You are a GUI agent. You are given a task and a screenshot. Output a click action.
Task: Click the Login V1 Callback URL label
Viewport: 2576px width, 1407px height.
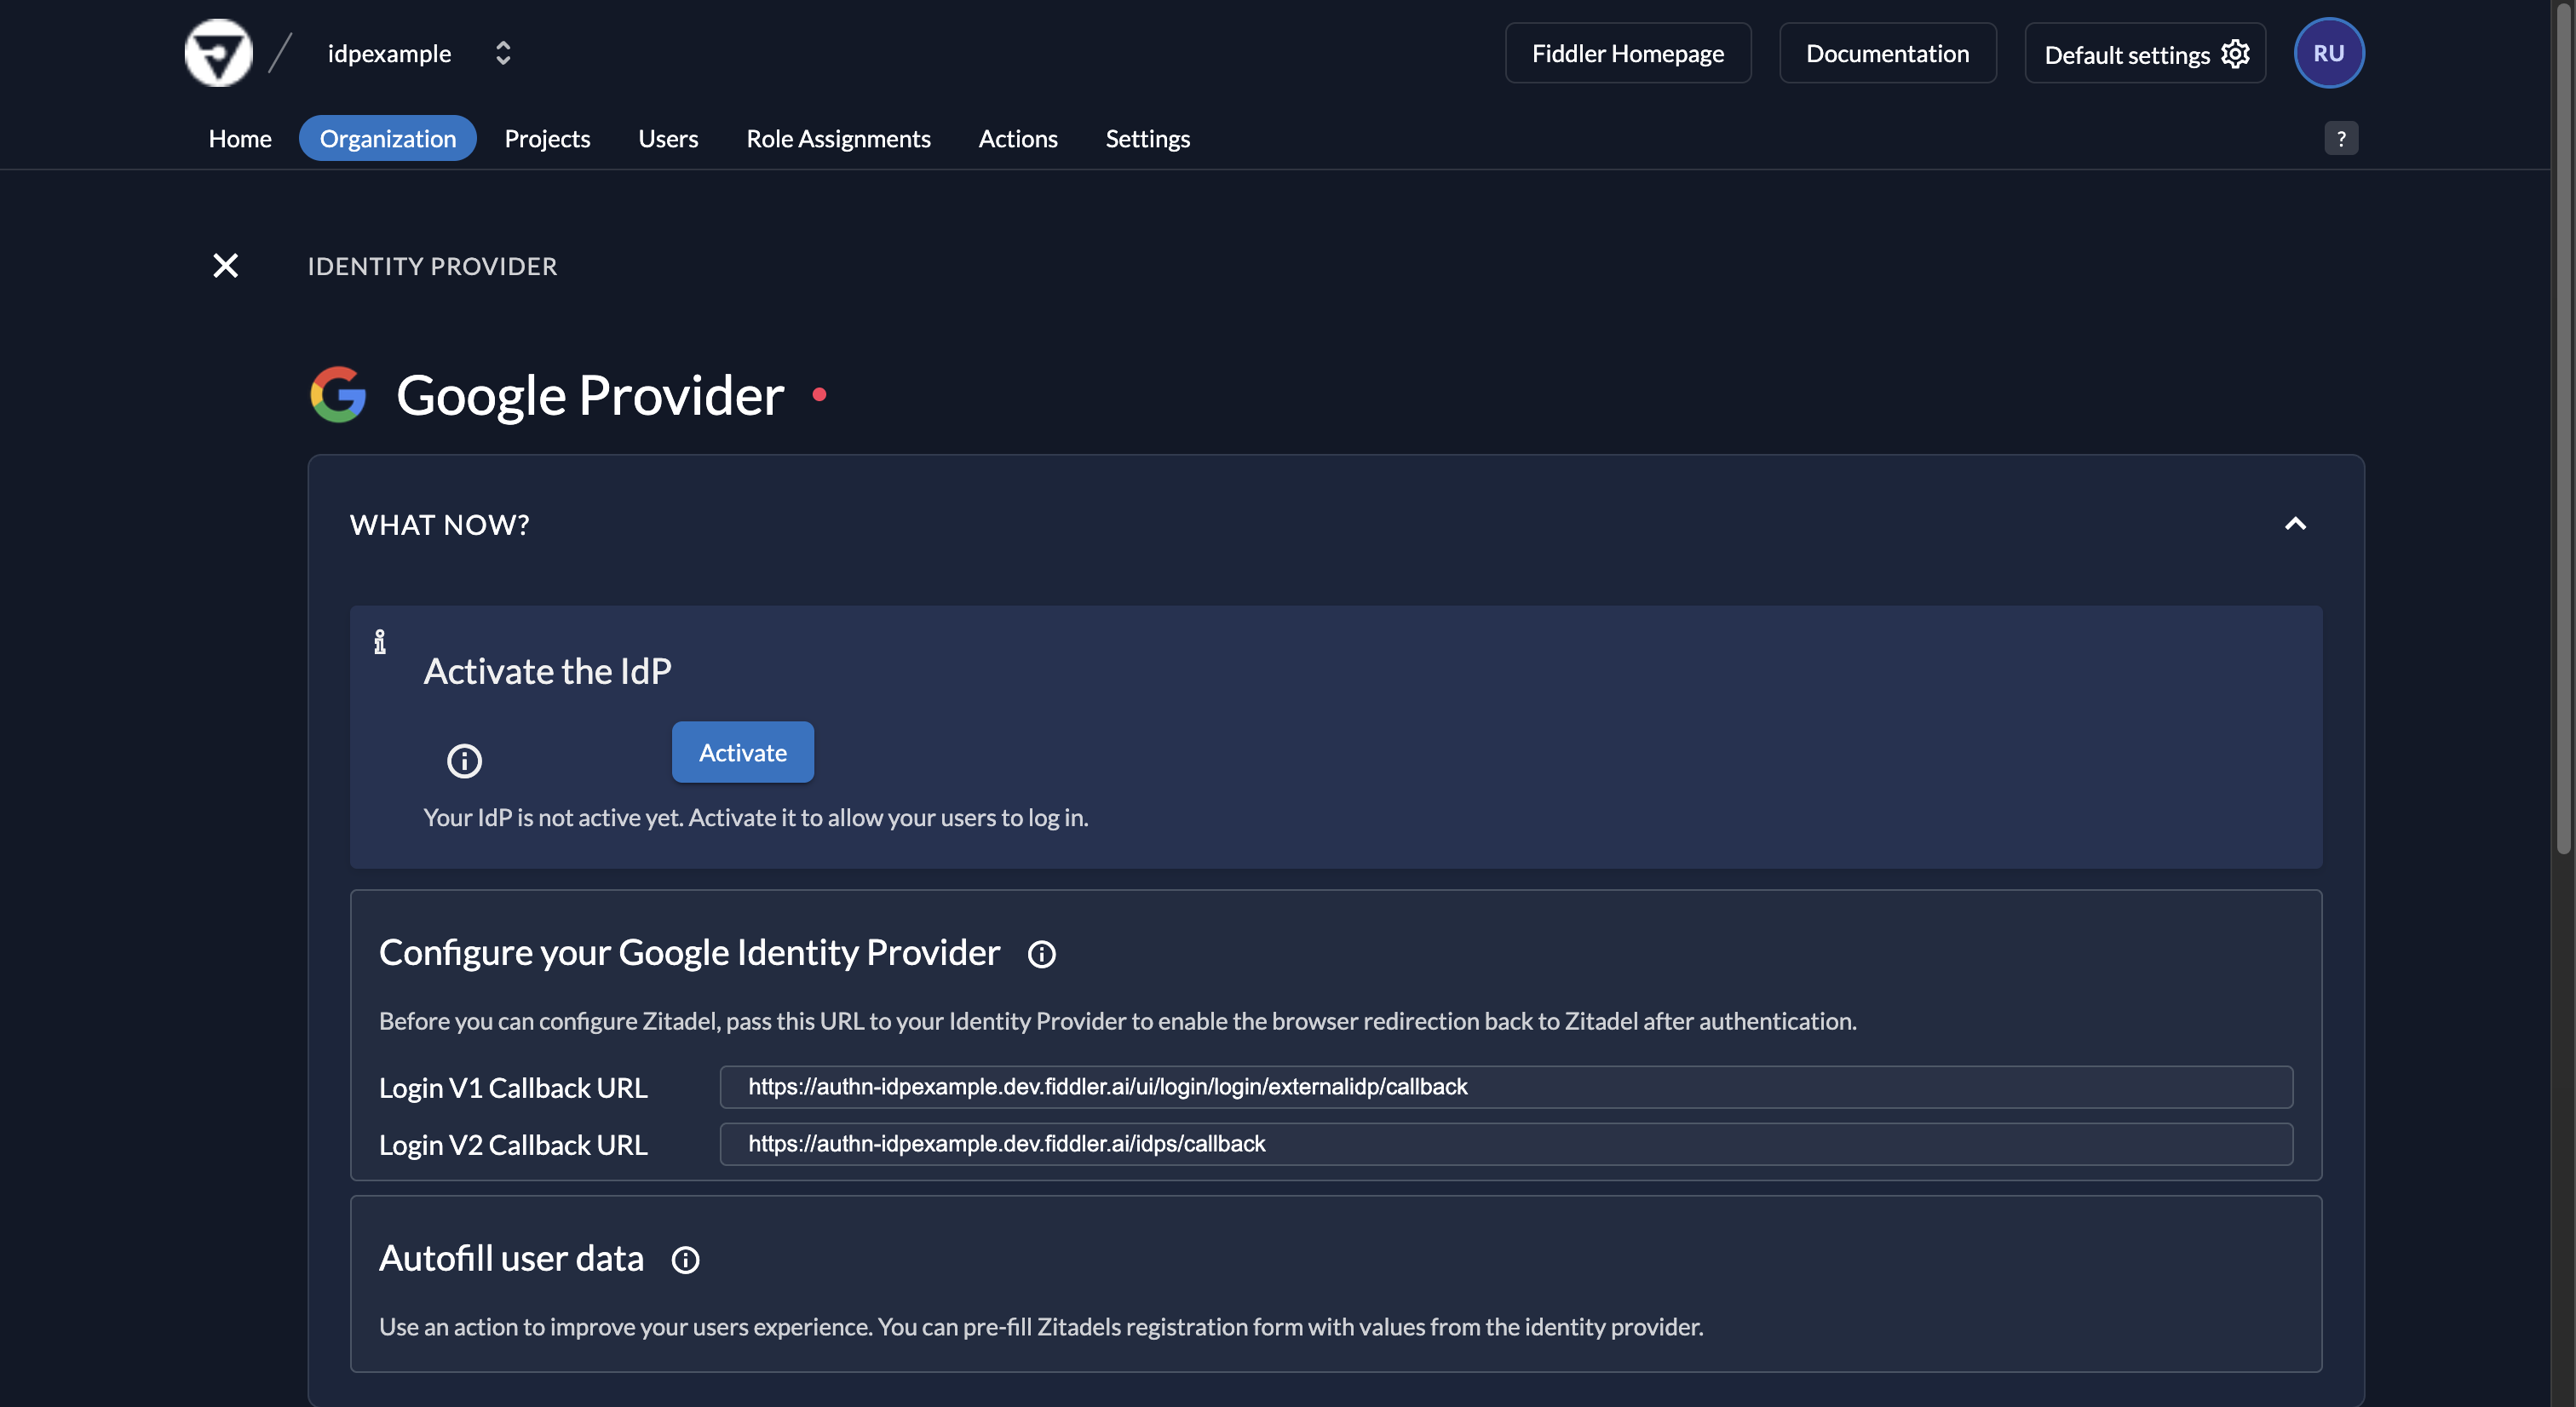(513, 1088)
